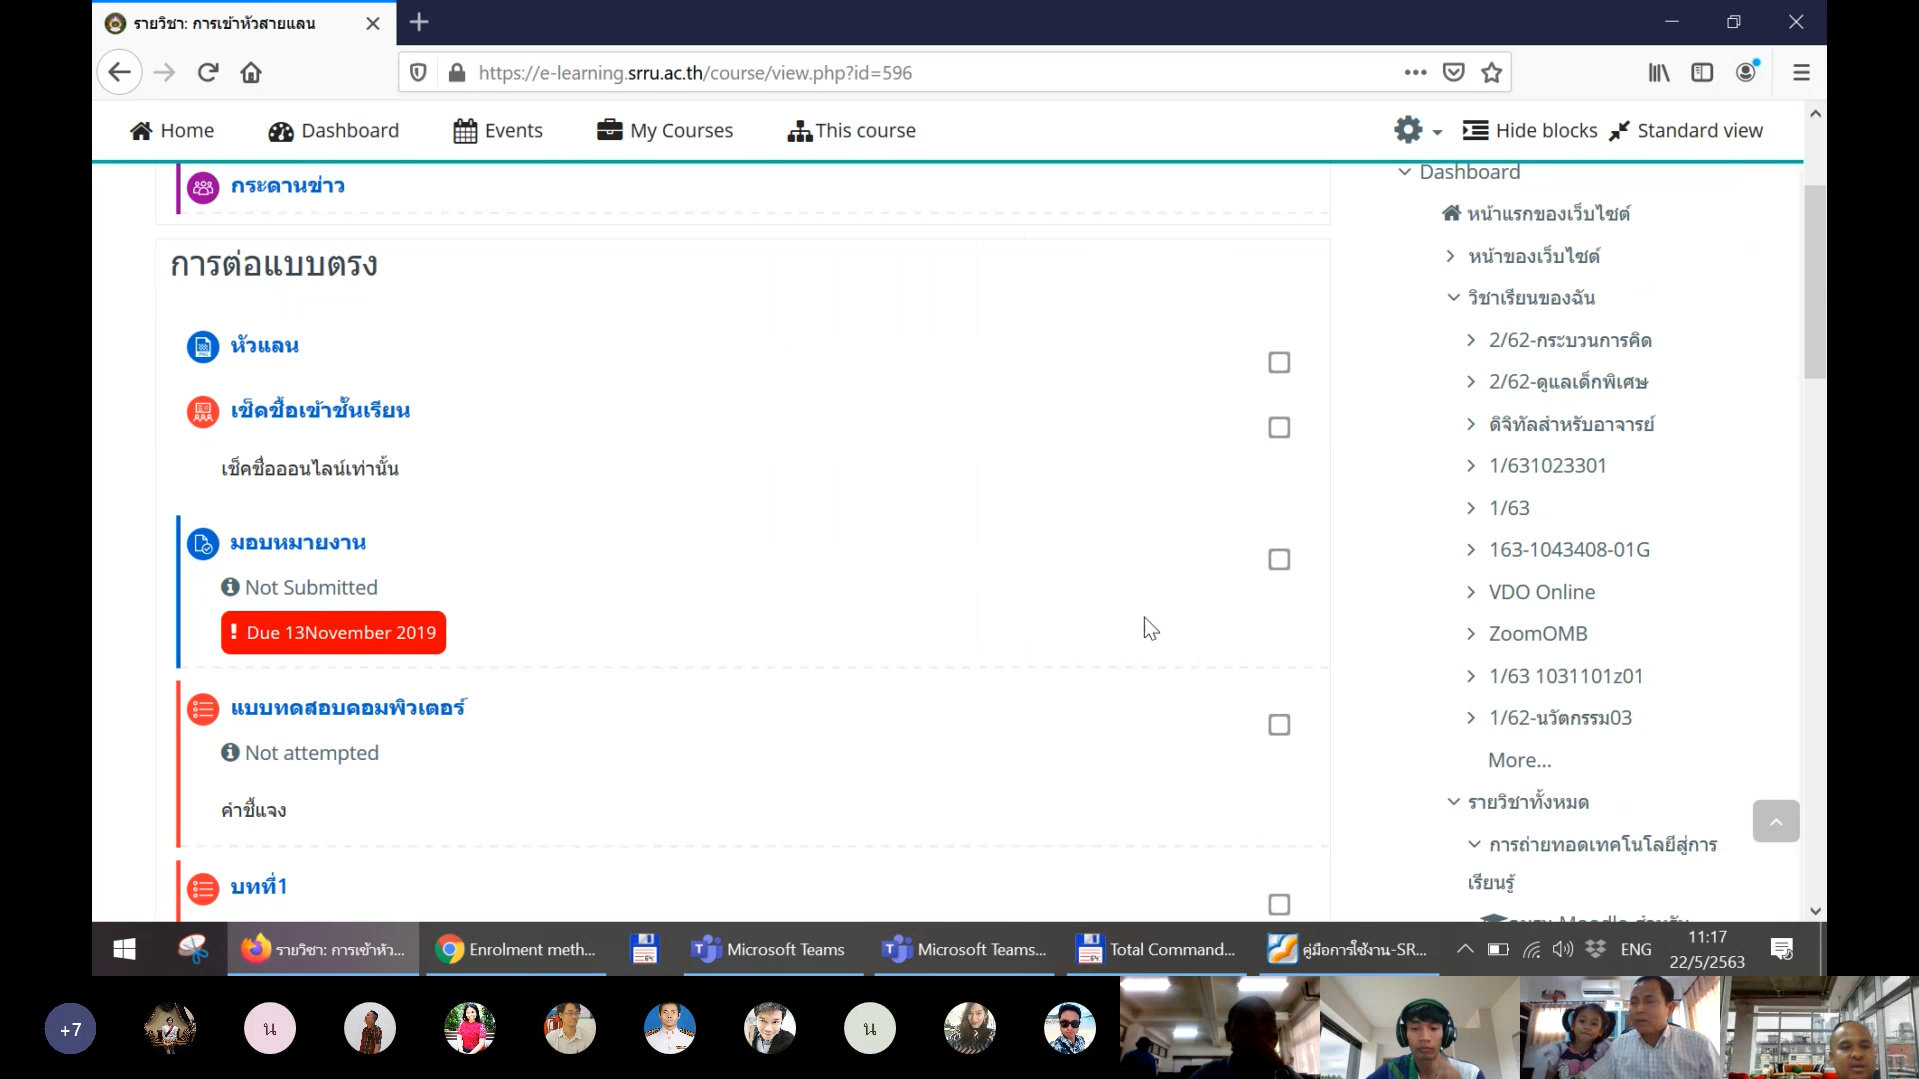Bookmark this page with the star icon
The width and height of the screenshot is (1919, 1079).
point(1492,73)
